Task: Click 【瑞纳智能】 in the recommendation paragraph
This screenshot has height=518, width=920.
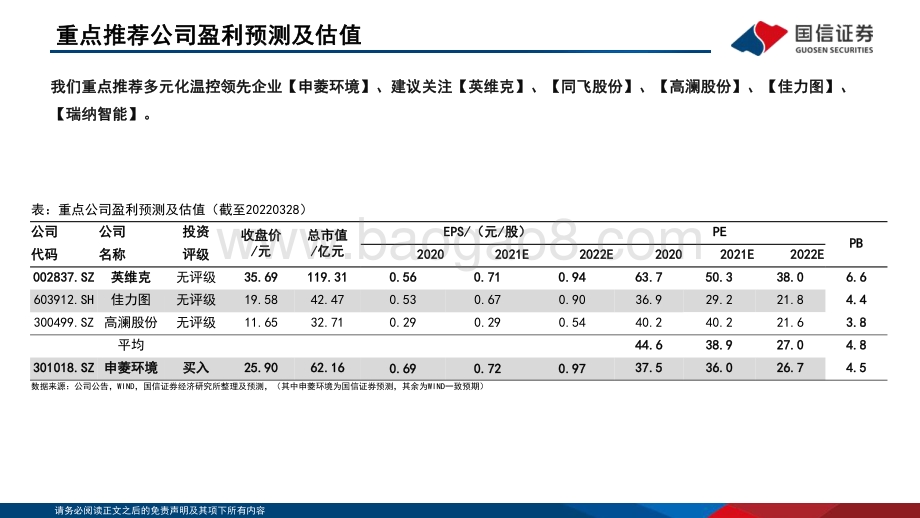Action: point(97,114)
